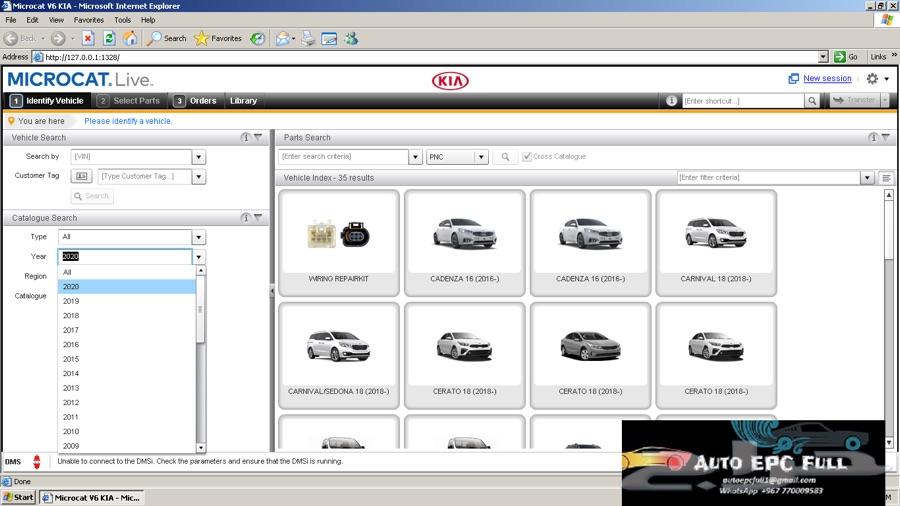
Task: Click the Catalogue Search info icon
Action: point(246,217)
